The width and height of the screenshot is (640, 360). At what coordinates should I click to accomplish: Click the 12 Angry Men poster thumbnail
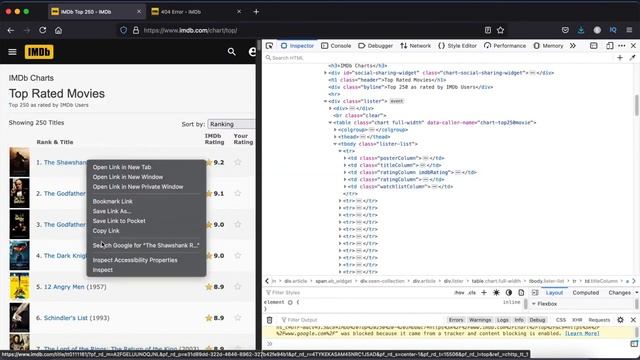click(19, 287)
